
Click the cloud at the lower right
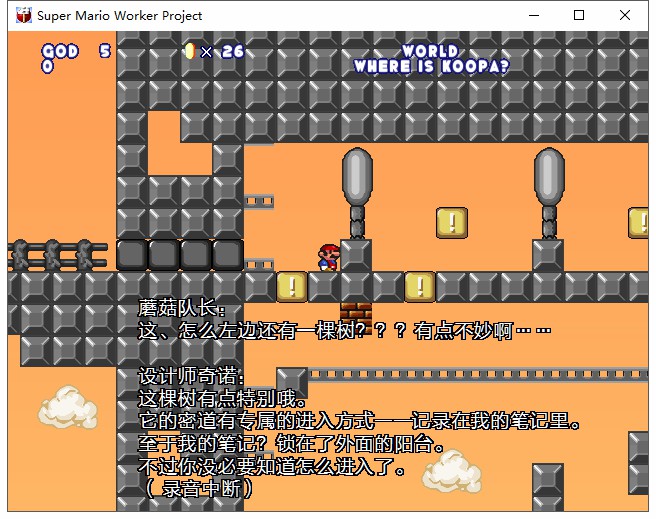[452, 472]
